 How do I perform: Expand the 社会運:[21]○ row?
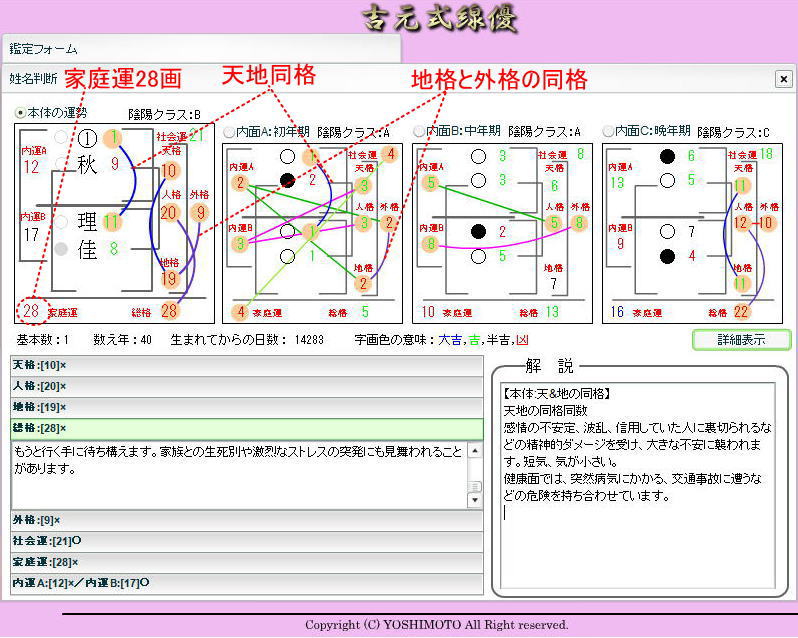247,541
